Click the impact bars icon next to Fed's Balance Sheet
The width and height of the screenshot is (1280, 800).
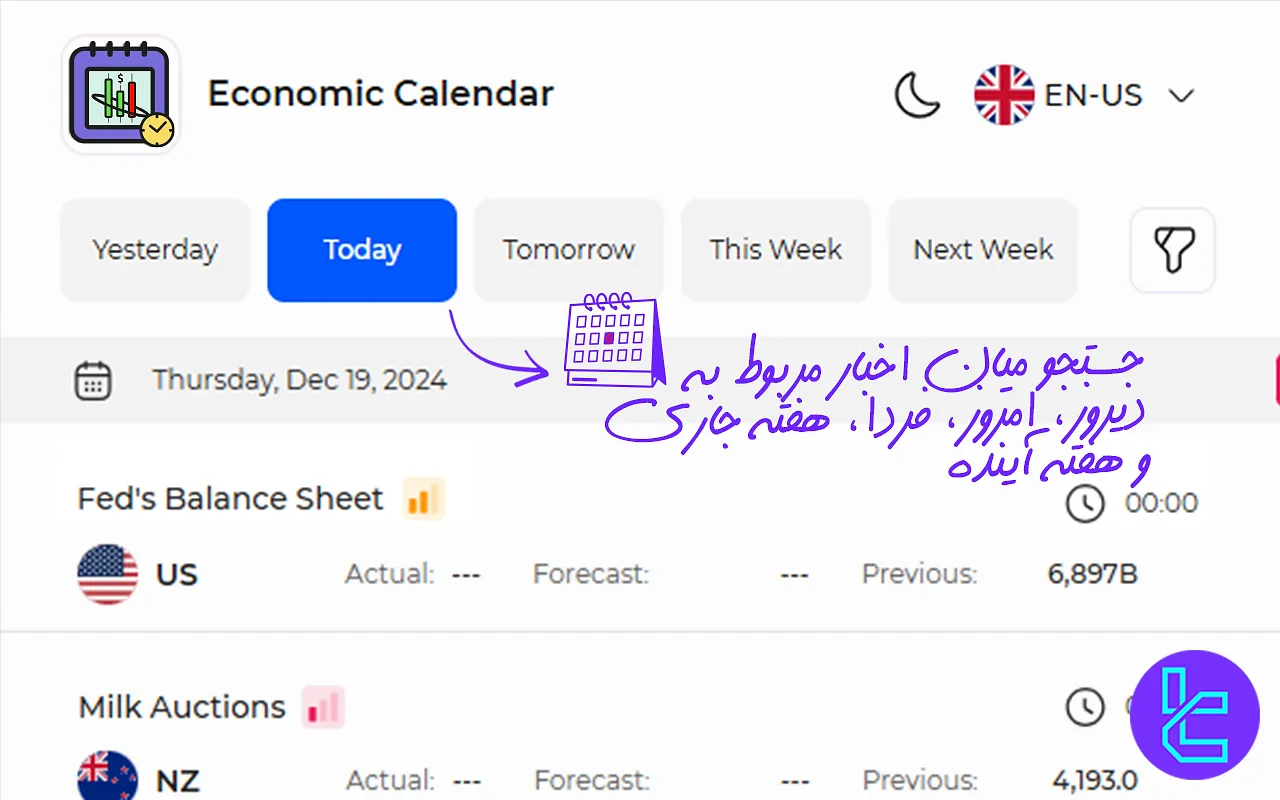[423, 498]
